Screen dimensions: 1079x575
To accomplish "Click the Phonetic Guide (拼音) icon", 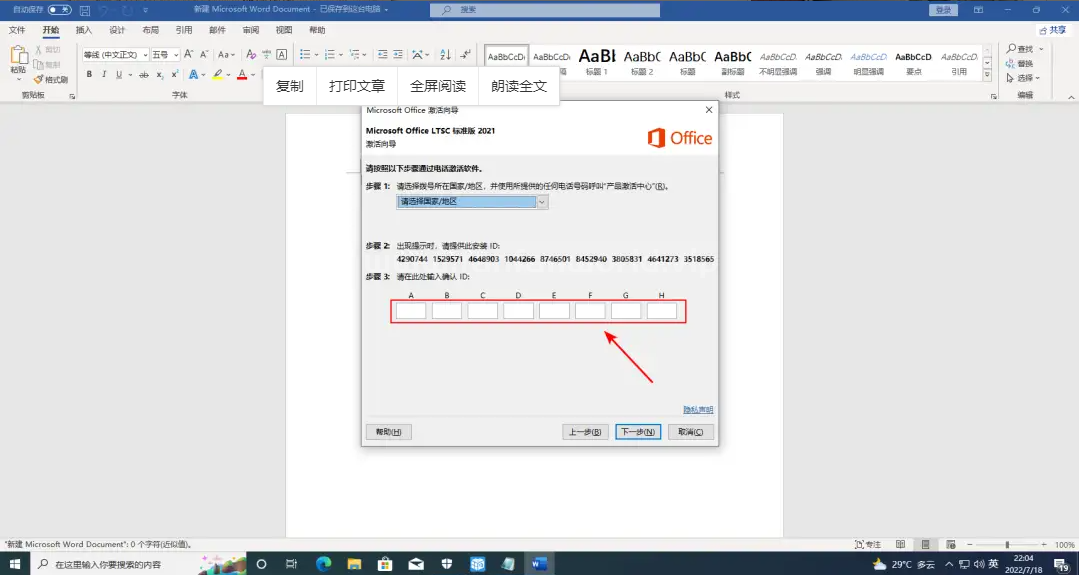I will [x=266, y=54].
